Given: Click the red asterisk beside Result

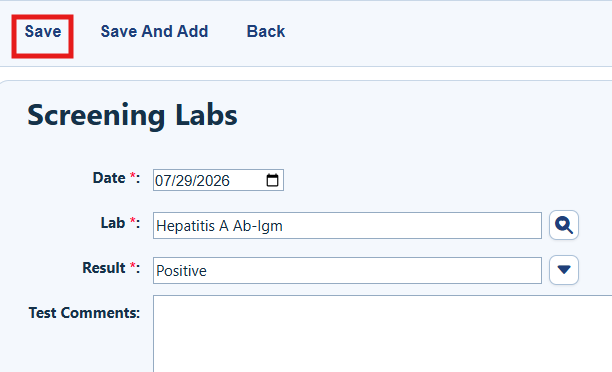Looking at the screenshot, I should 133,266.
